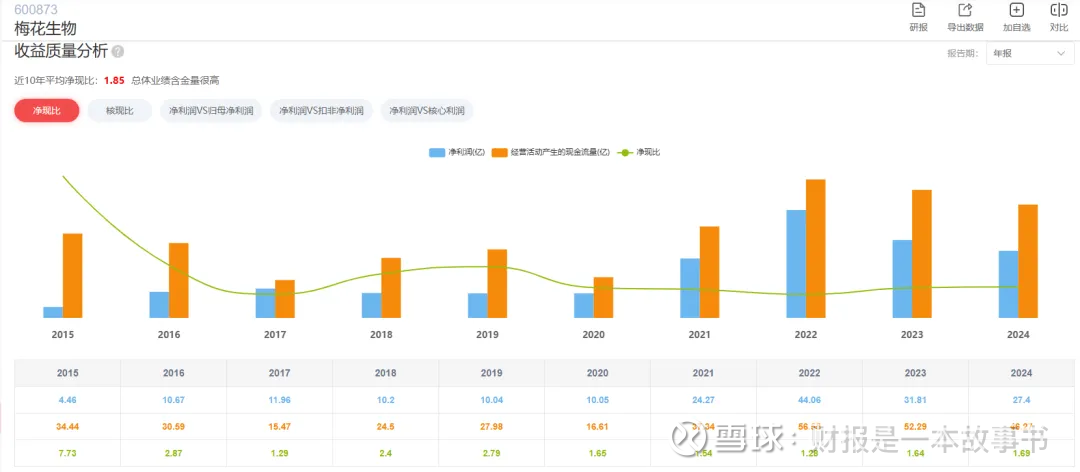The image size is (1080, 472).
Task: Click the 1.85 average ratio value
Action: [x=114, y=81]
